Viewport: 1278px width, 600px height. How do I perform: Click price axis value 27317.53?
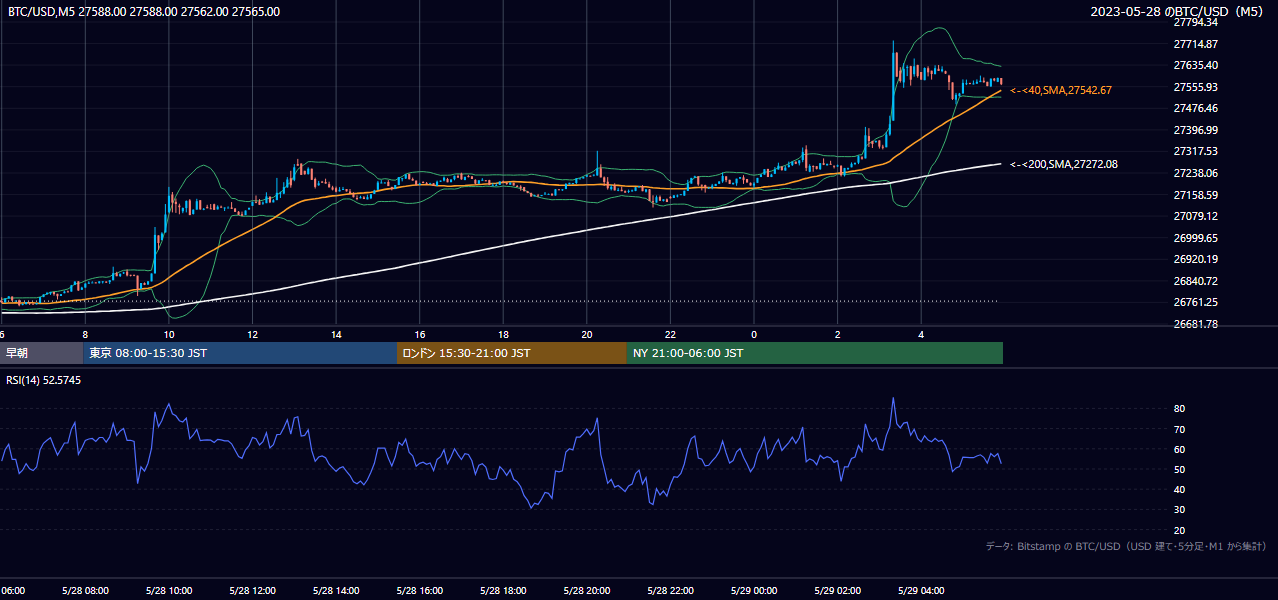pyautogui.click(x=1195, y=151)
